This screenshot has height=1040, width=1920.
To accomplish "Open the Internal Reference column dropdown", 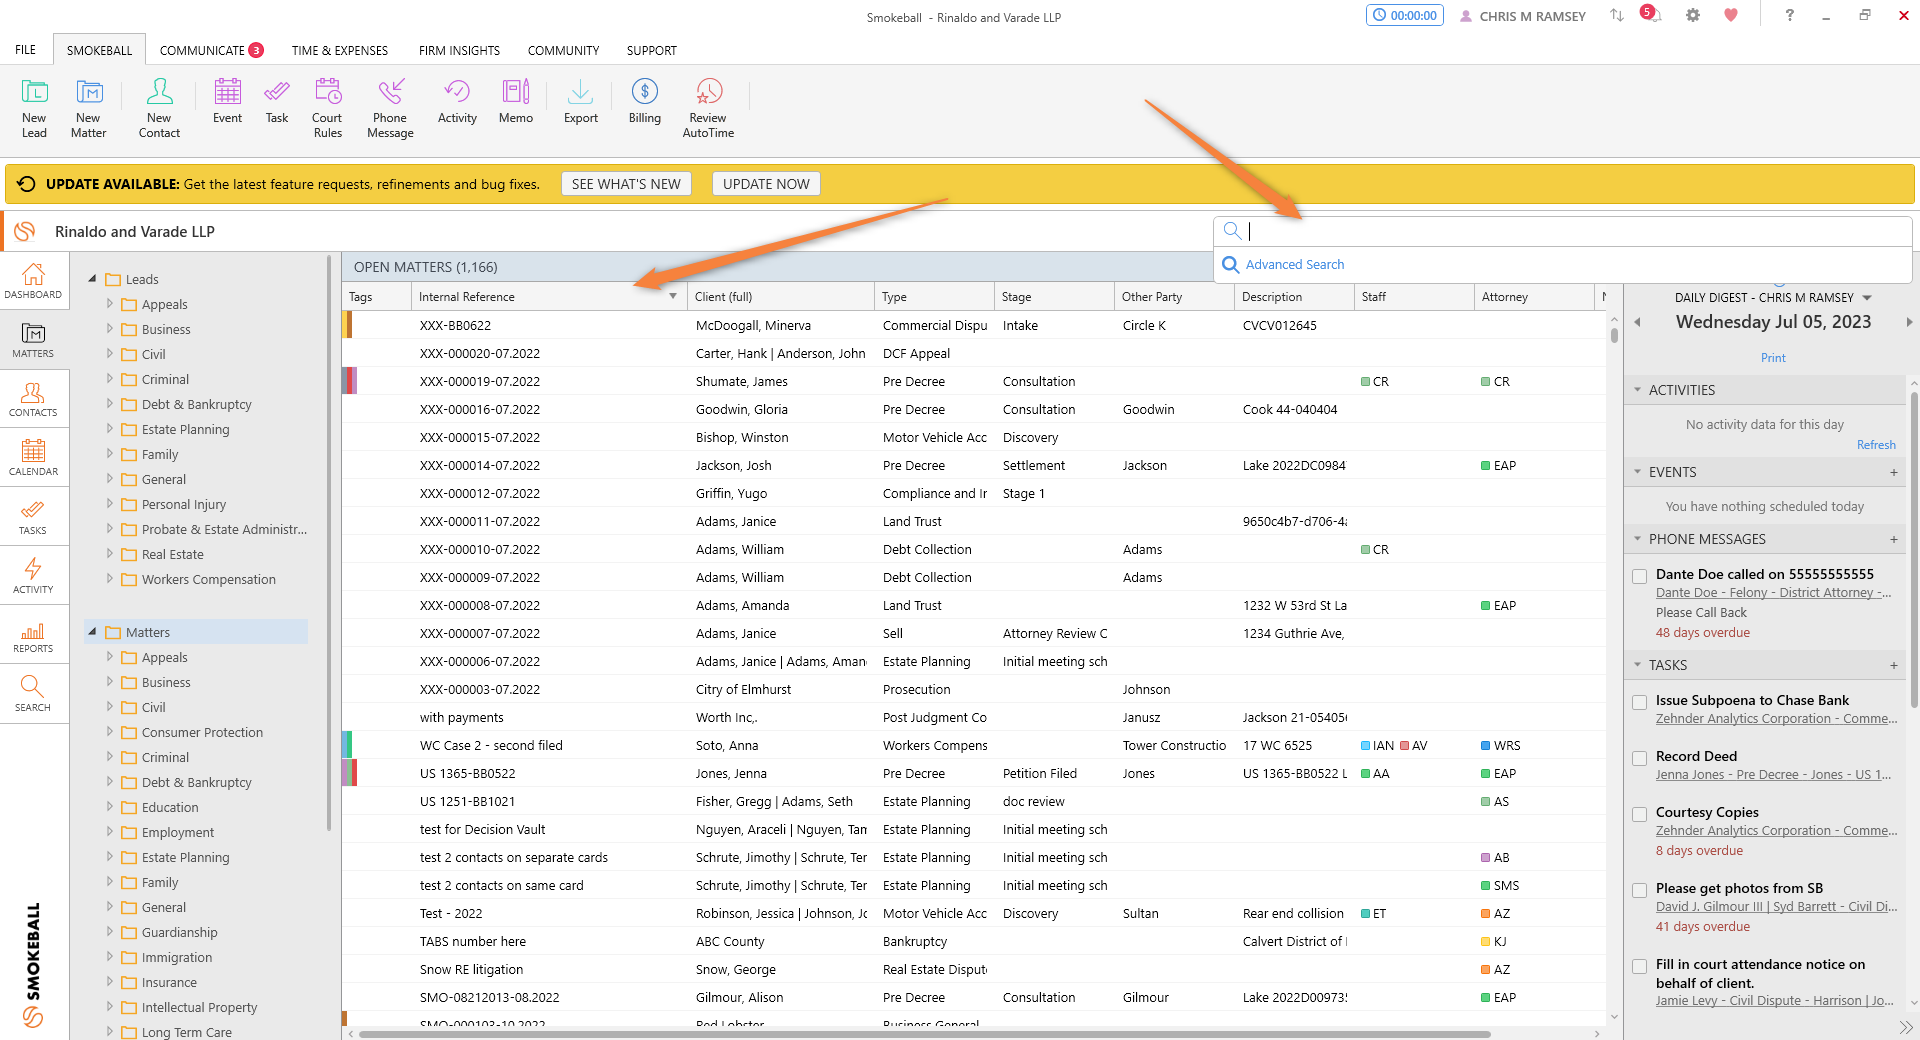I will [x=673, y=297].
